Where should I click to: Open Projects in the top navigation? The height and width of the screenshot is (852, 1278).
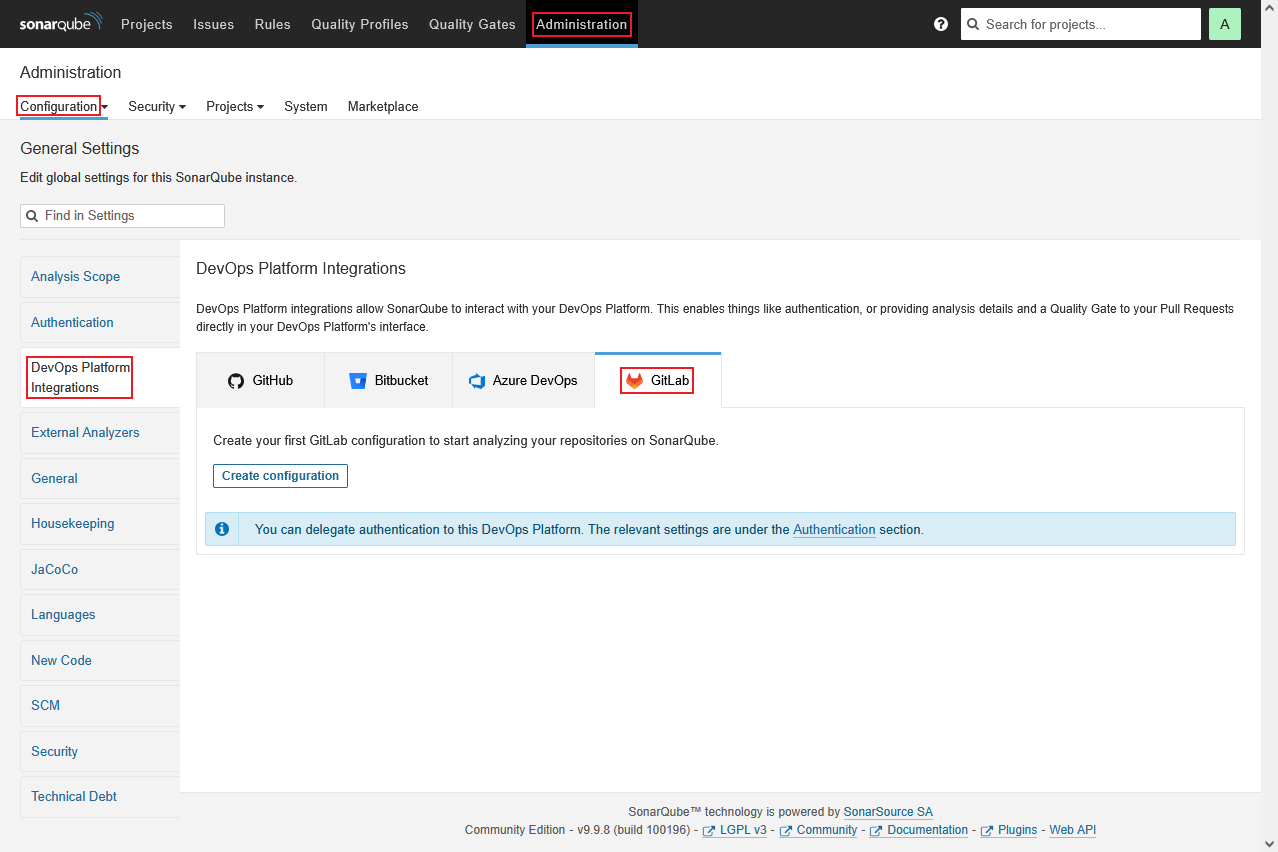[147, 24]
